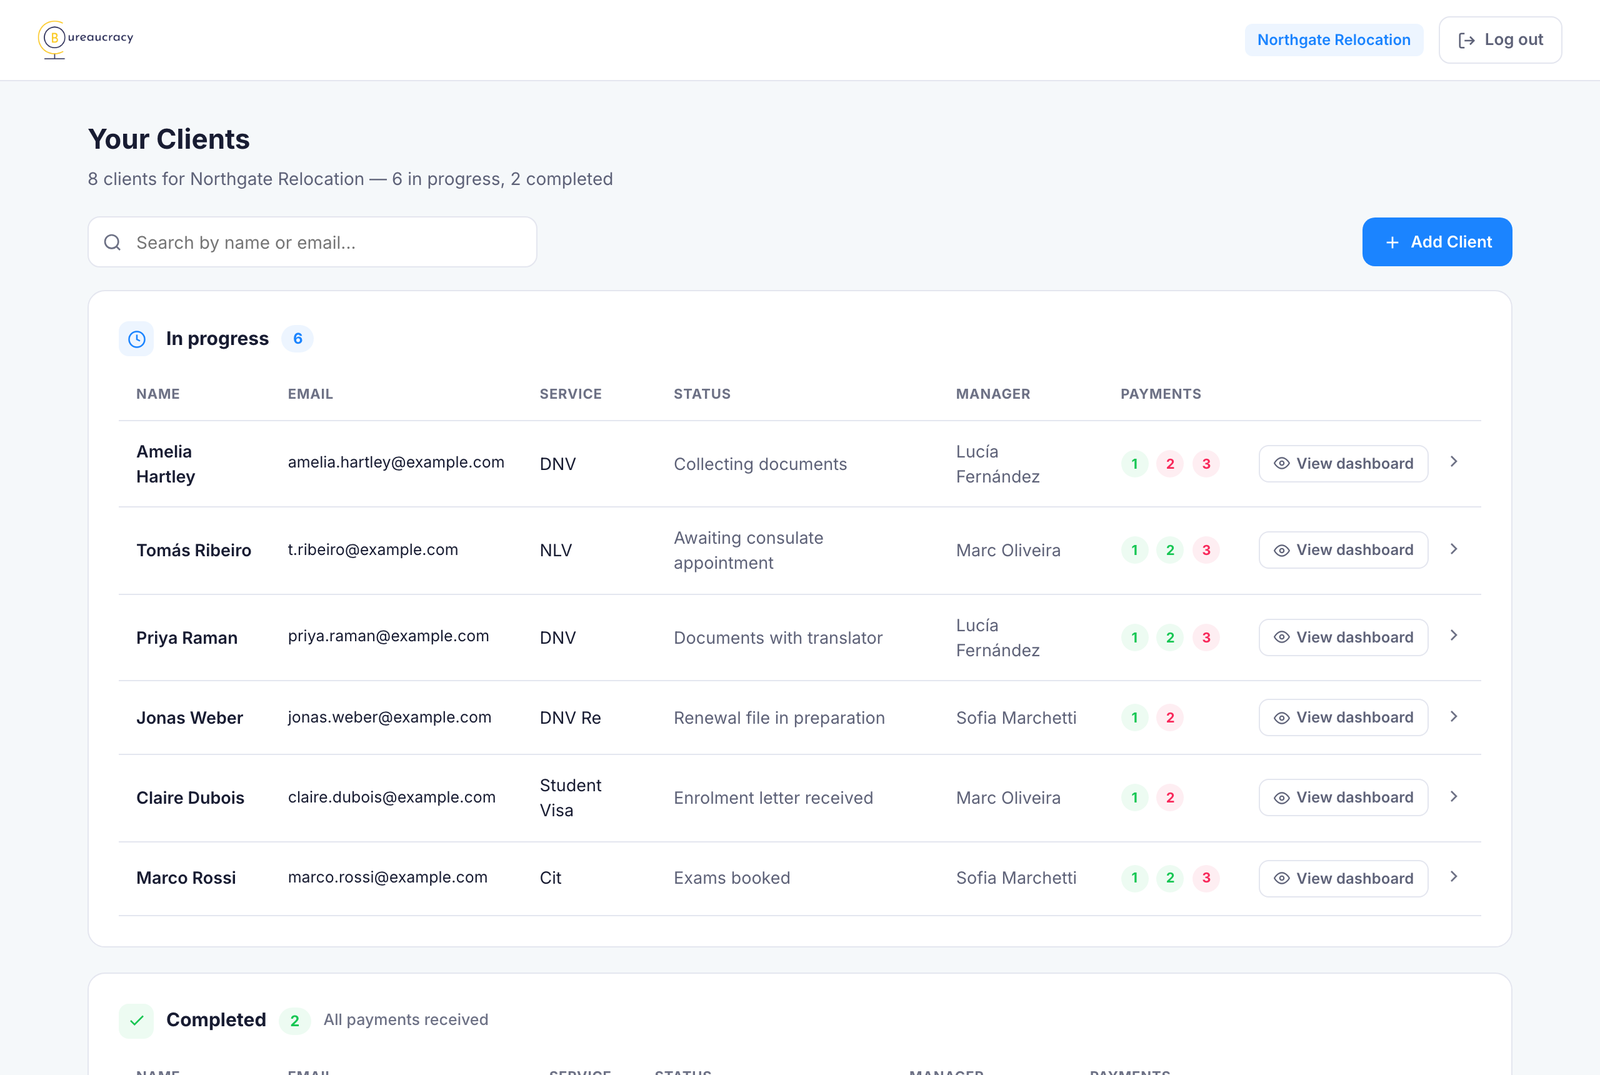The width and height of the screenshot is (1600, 1075).
Task: Click Documents with translator status
Action: (778, 638)
